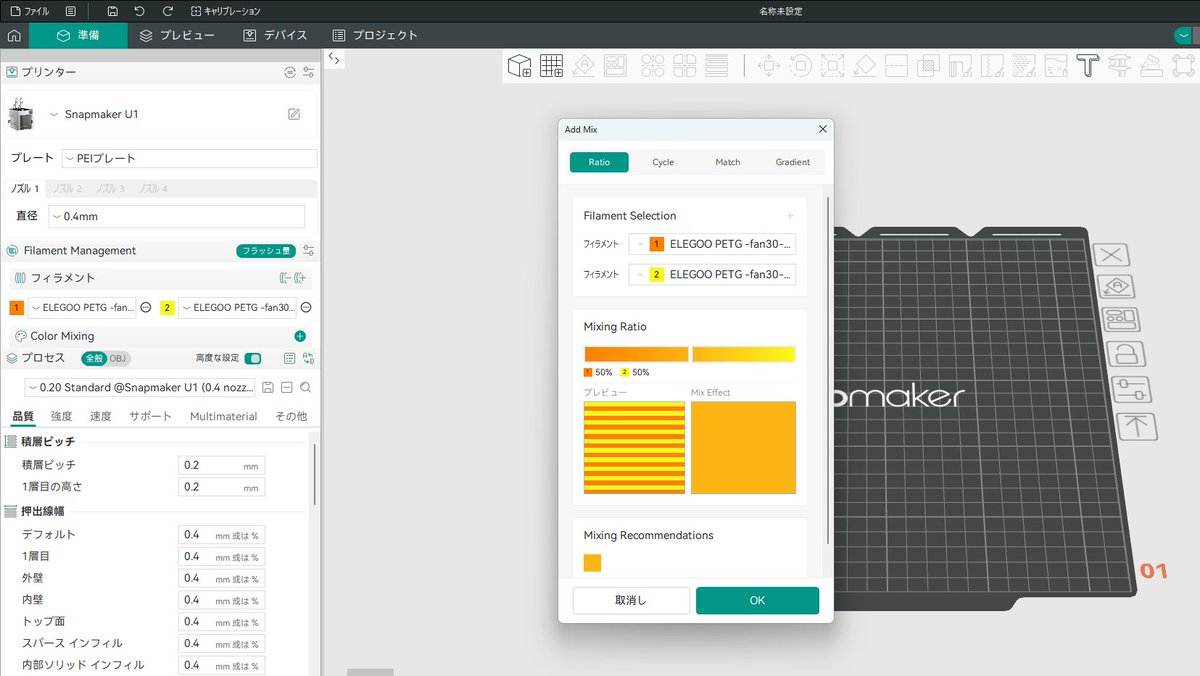Click the Auto orient icon in toolbar
Image resolution: width=1200 pixels, height=676 pixels.
[x=584, y=66]
